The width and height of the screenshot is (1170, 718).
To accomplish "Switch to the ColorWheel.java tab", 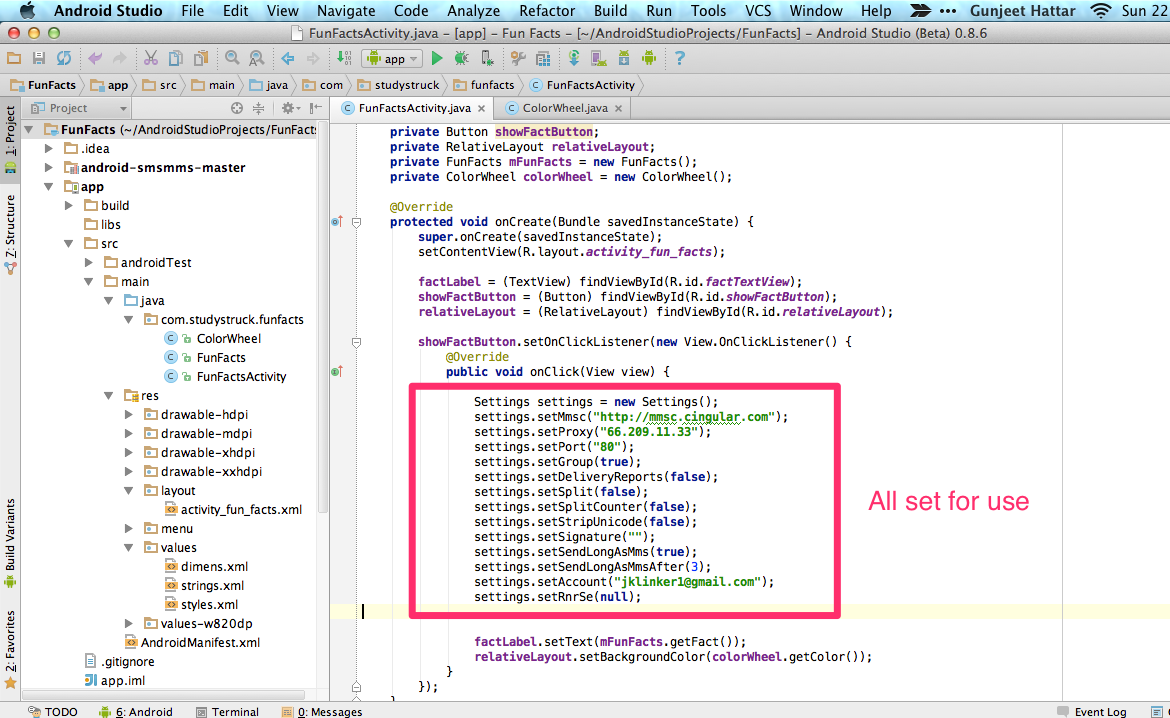I will pyautogui.click(x=564, y=108).
